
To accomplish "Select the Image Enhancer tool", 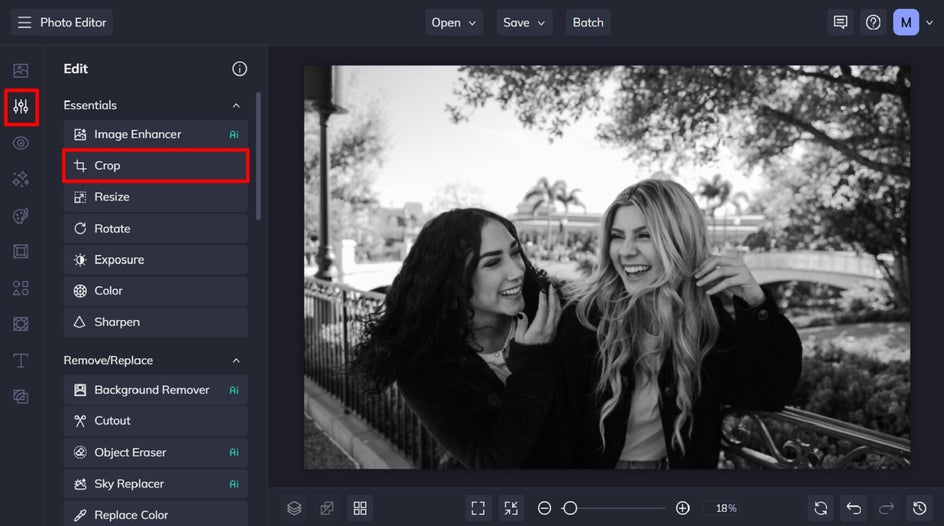I will (x=155, y=134).
